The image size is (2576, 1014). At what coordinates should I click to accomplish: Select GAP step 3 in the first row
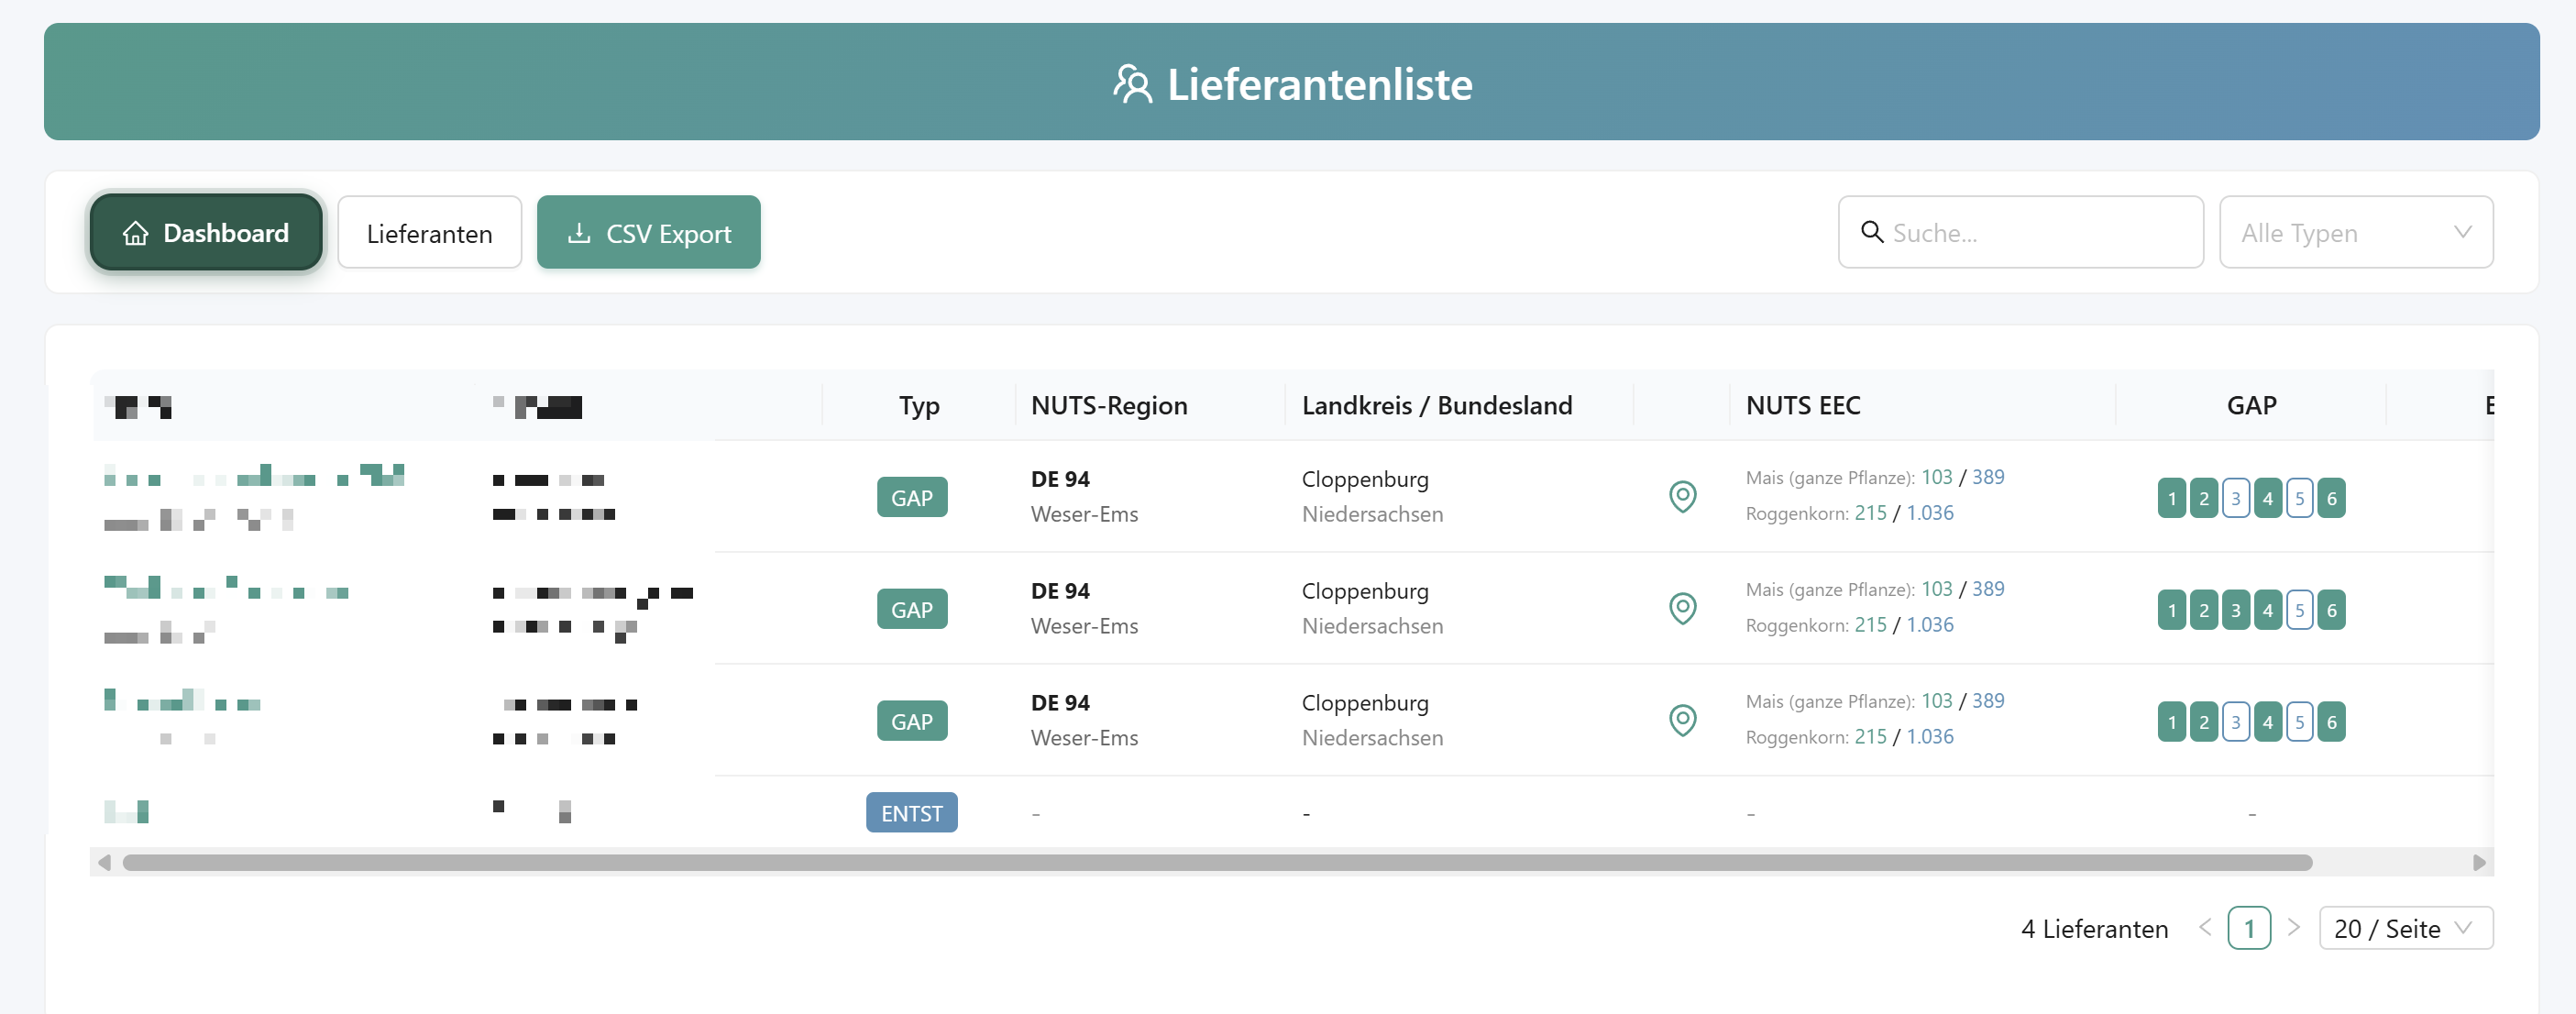point(2236,498)
